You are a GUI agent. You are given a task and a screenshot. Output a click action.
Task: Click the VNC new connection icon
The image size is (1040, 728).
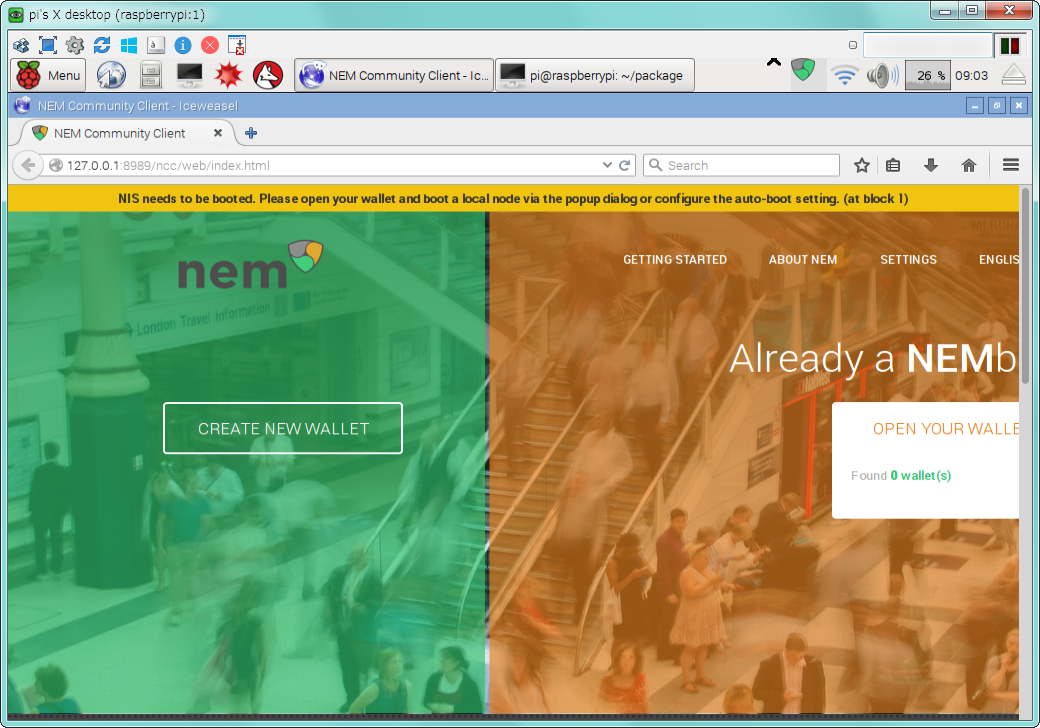tap(21, 45)
